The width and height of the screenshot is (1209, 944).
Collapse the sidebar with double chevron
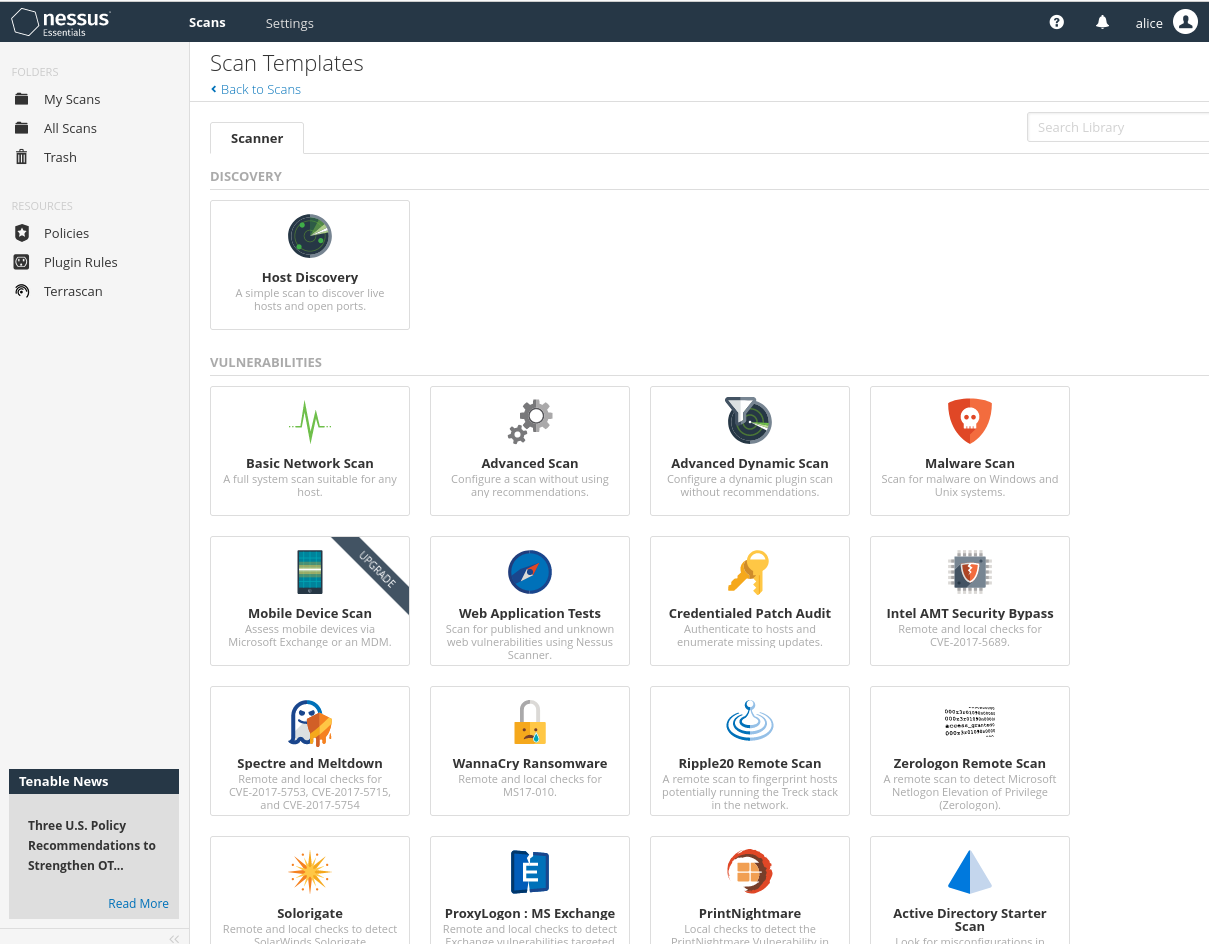click(x=174, y=938)
